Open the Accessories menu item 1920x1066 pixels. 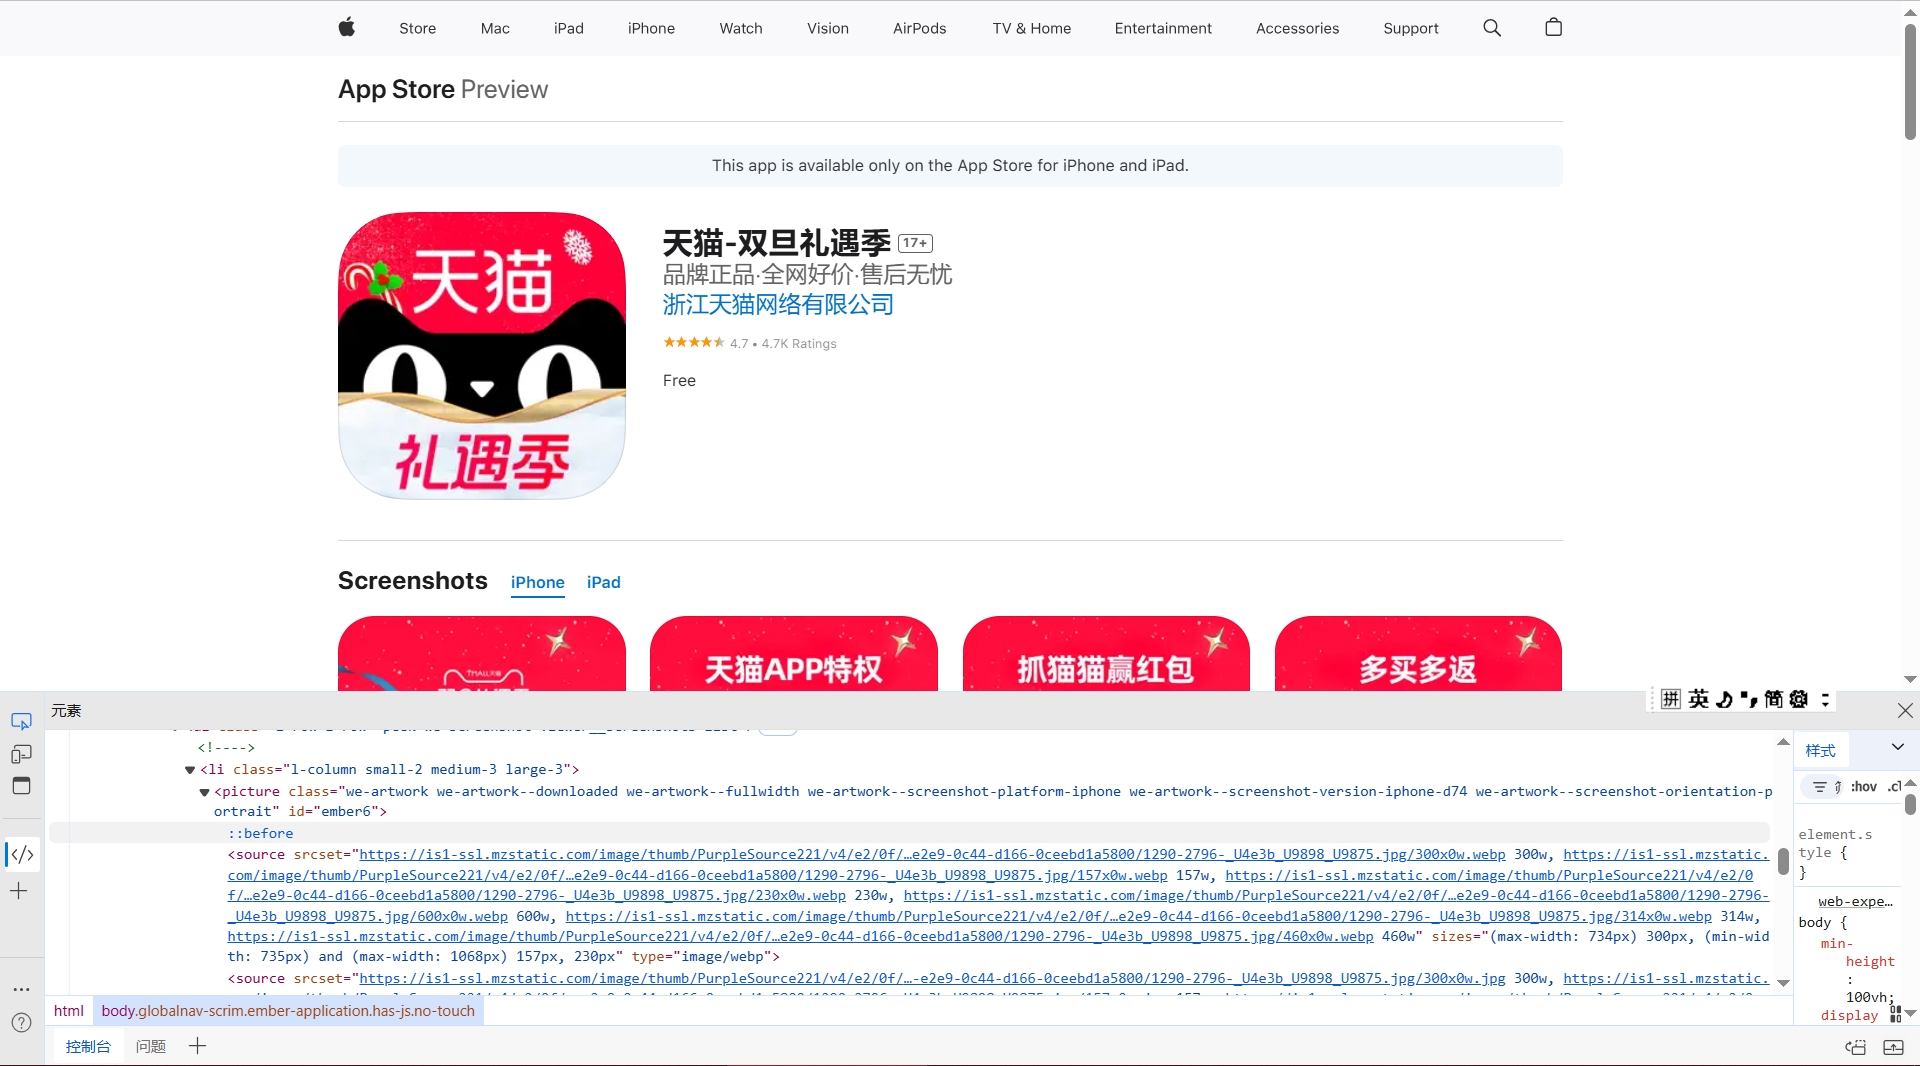(1297, 28)
